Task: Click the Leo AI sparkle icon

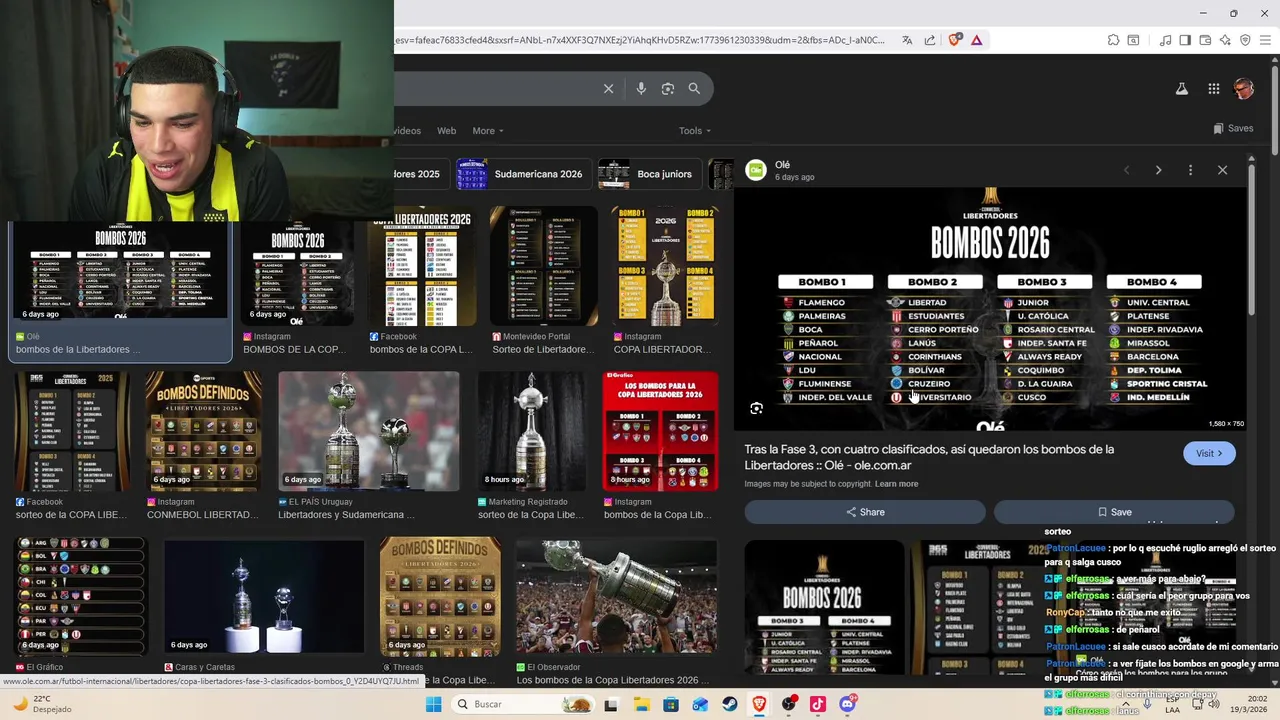Action: (1225, 40)
